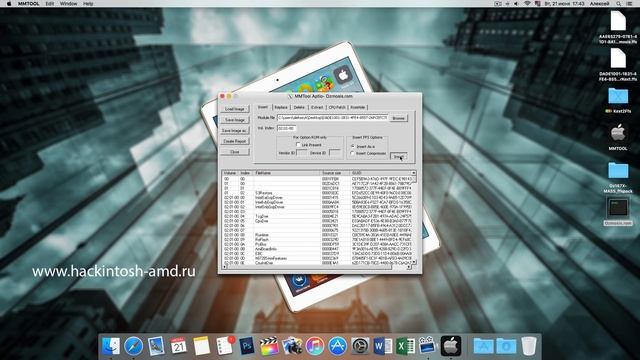Open the Applications folder stack in dock
The height and width of the screenshot is (360, 640).
click(x=483, y=346)
